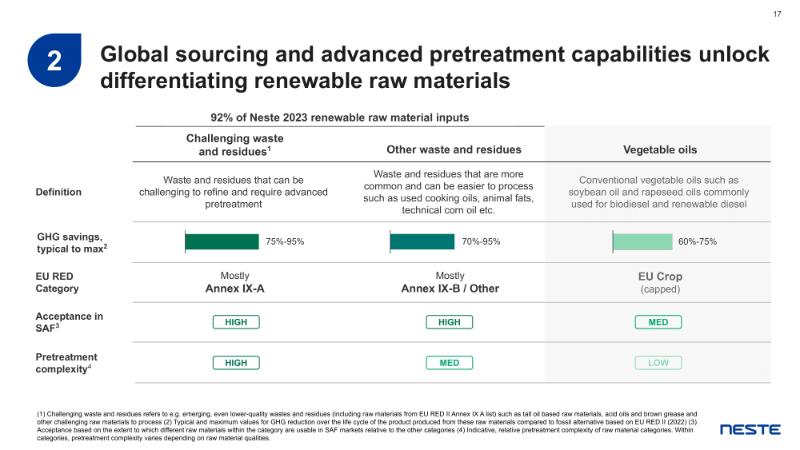The width and height of the screenshot is (800, 450).
Task: Click the blue number 2 section badge
Action: 55,60
